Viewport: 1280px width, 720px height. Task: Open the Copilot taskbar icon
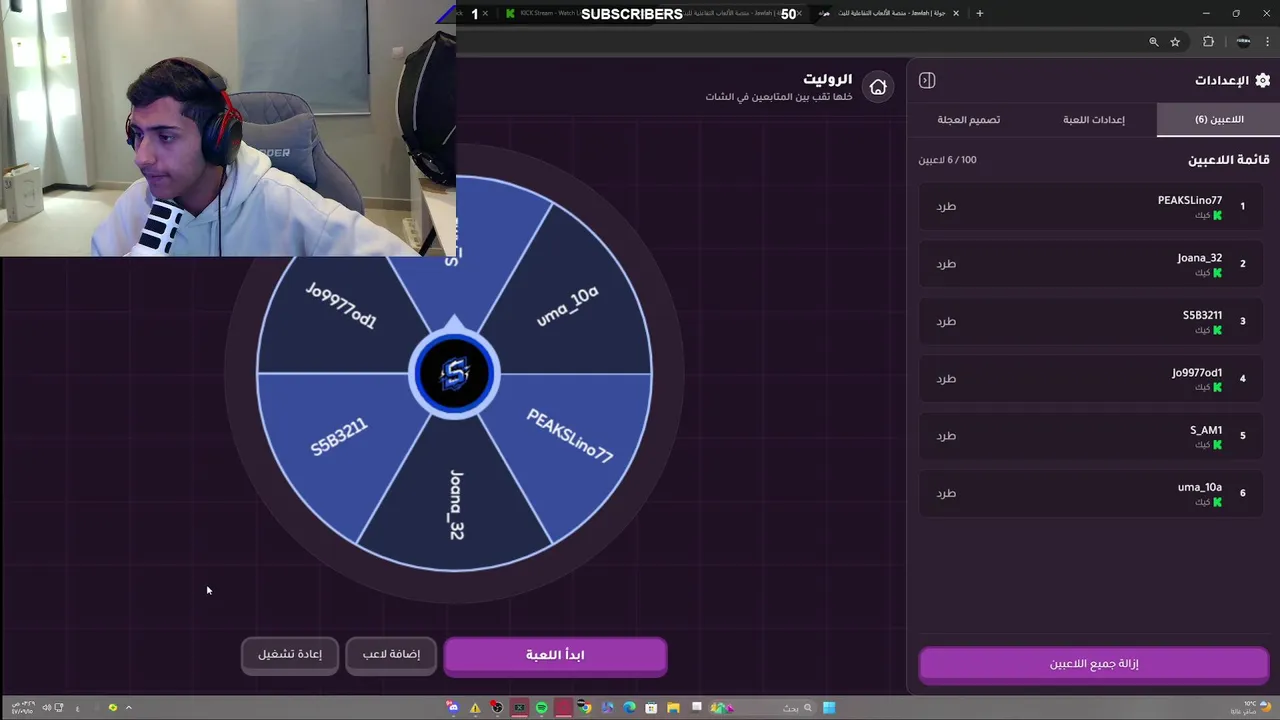607,708
